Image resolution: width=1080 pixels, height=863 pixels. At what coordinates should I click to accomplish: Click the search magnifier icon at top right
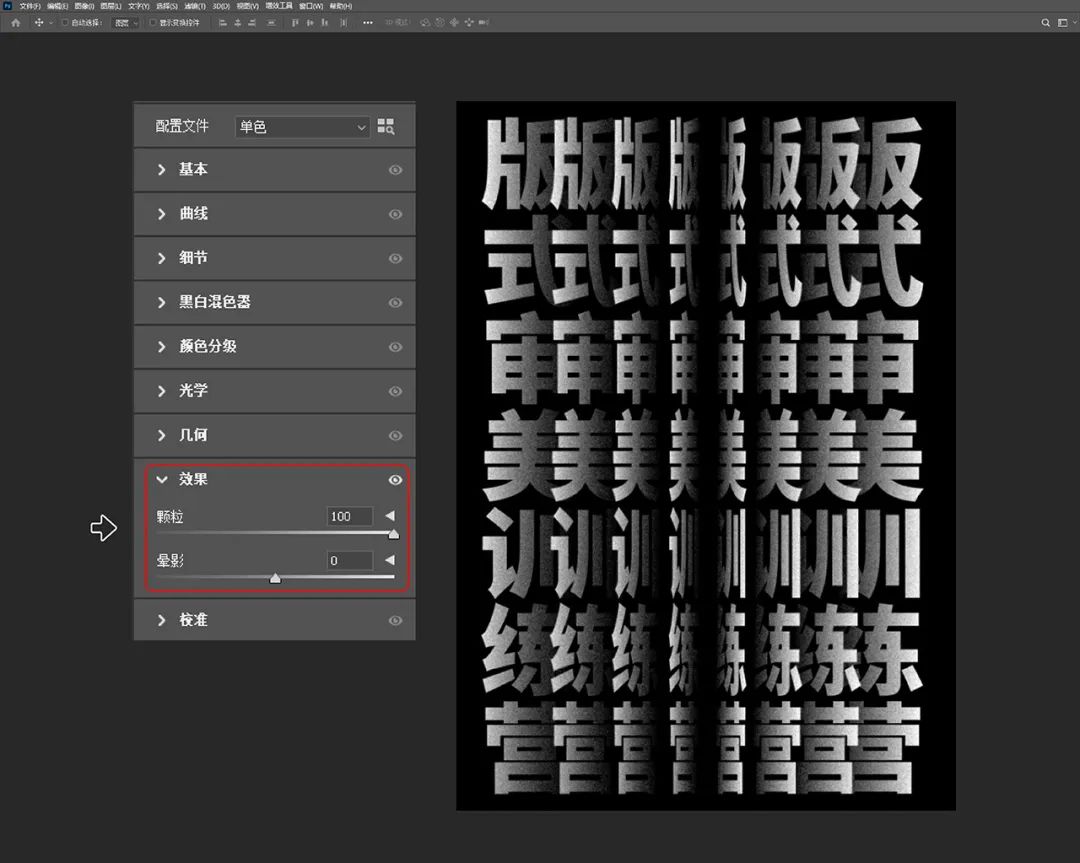pyautogui.click(x=1046, y=22)
